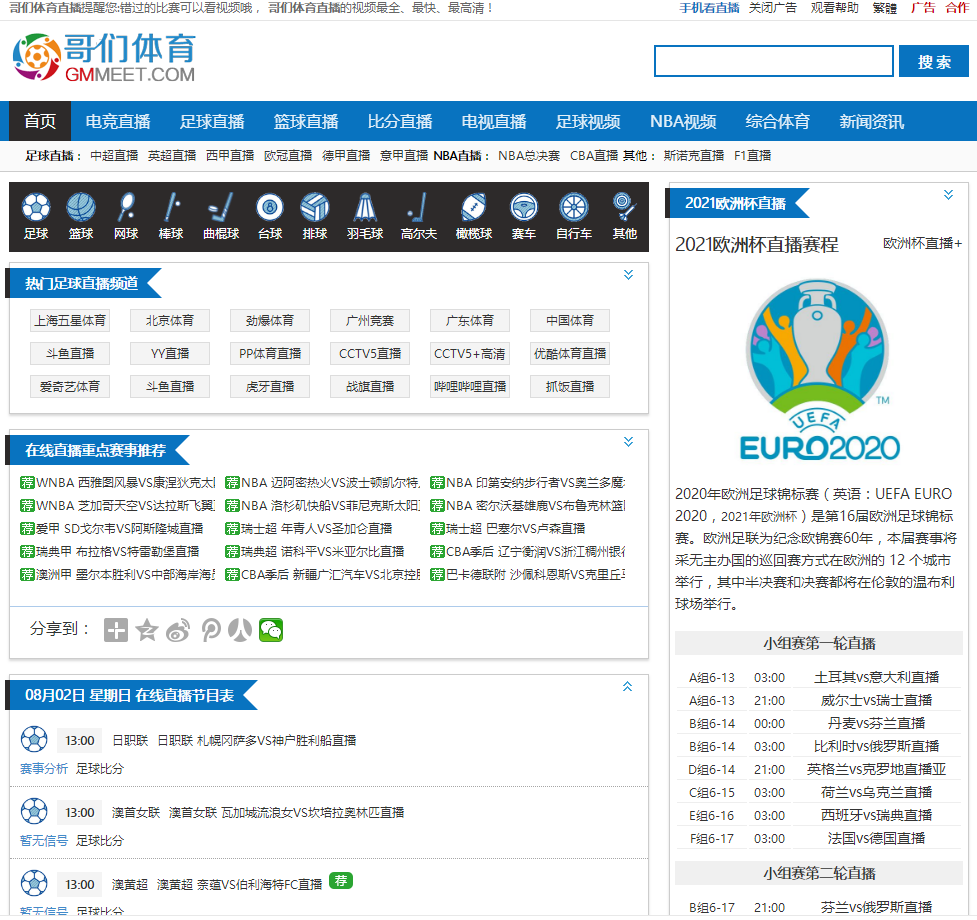This screenshot has height=920, width=977.
Task: Open 英格兰vs克罗地直播亚 match link
Action: coord(877,769)
